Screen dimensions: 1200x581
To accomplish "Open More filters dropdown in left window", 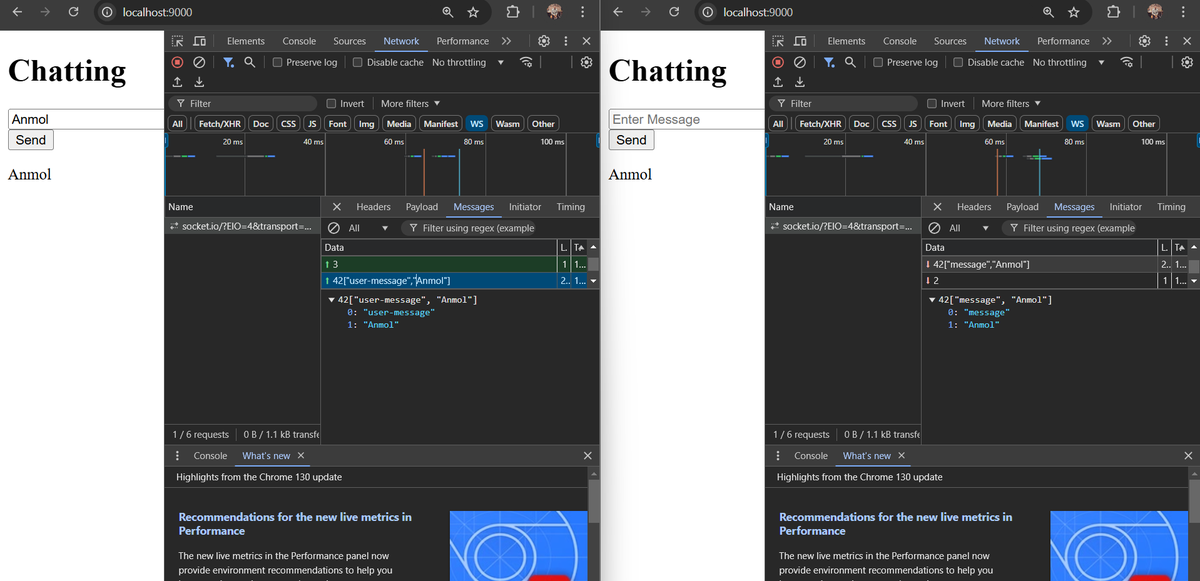I will 410,103.
